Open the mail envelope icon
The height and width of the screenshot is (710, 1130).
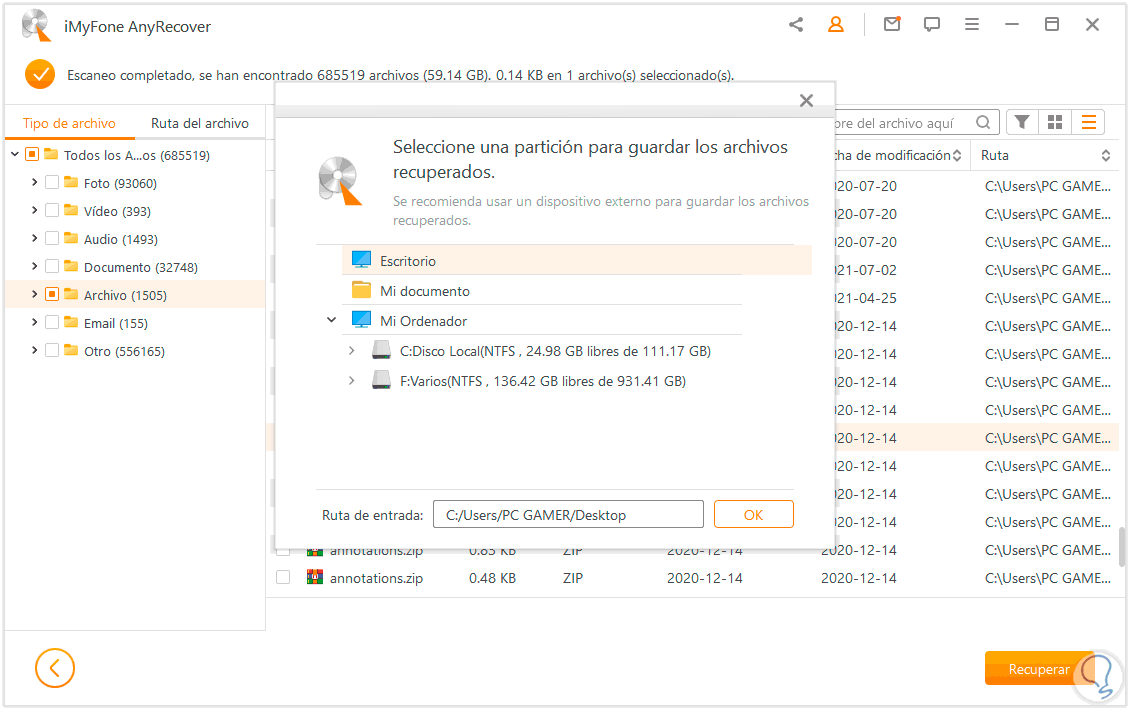[x=892, y=25]
